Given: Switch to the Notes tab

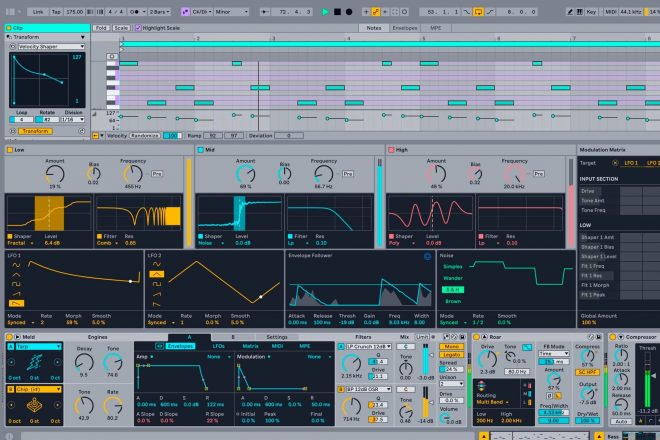Looking at the screenshot, I should [374, 28].
